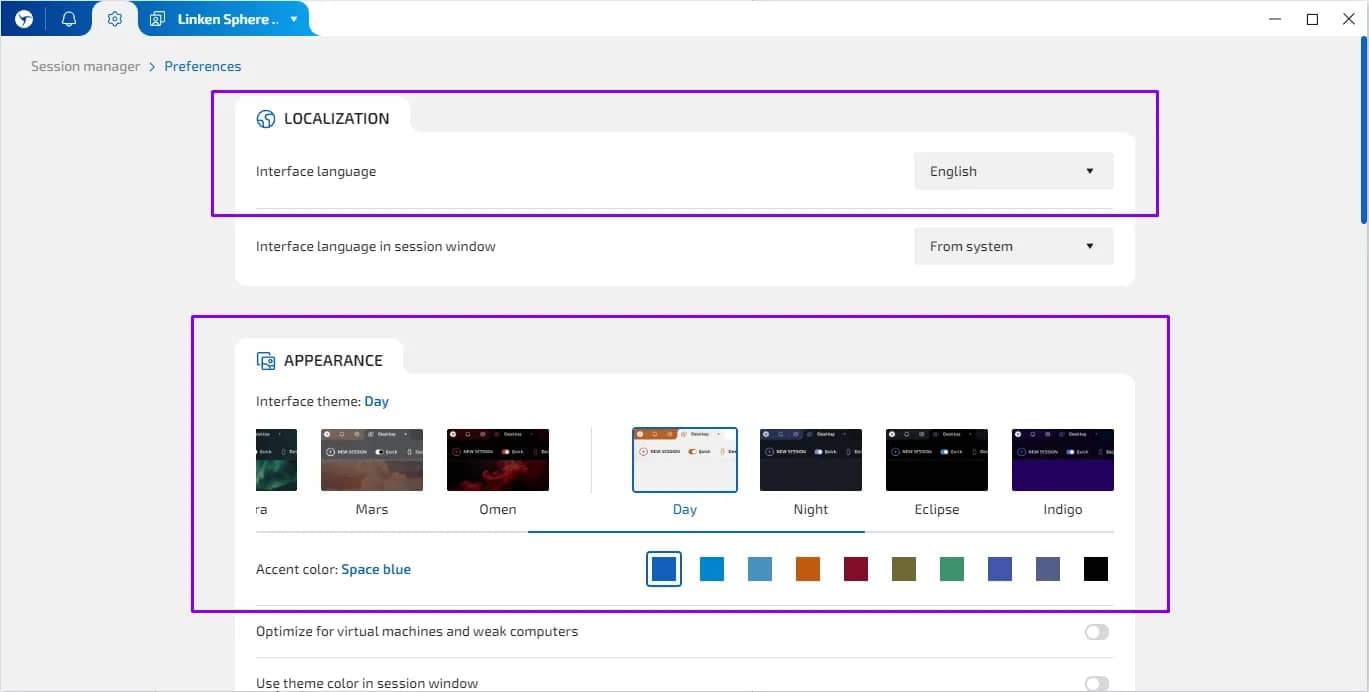Screen dimensions: 1369x692
Task: Toggle Optimize for virtual machines switch
Action: click(x=1097, y=632)
